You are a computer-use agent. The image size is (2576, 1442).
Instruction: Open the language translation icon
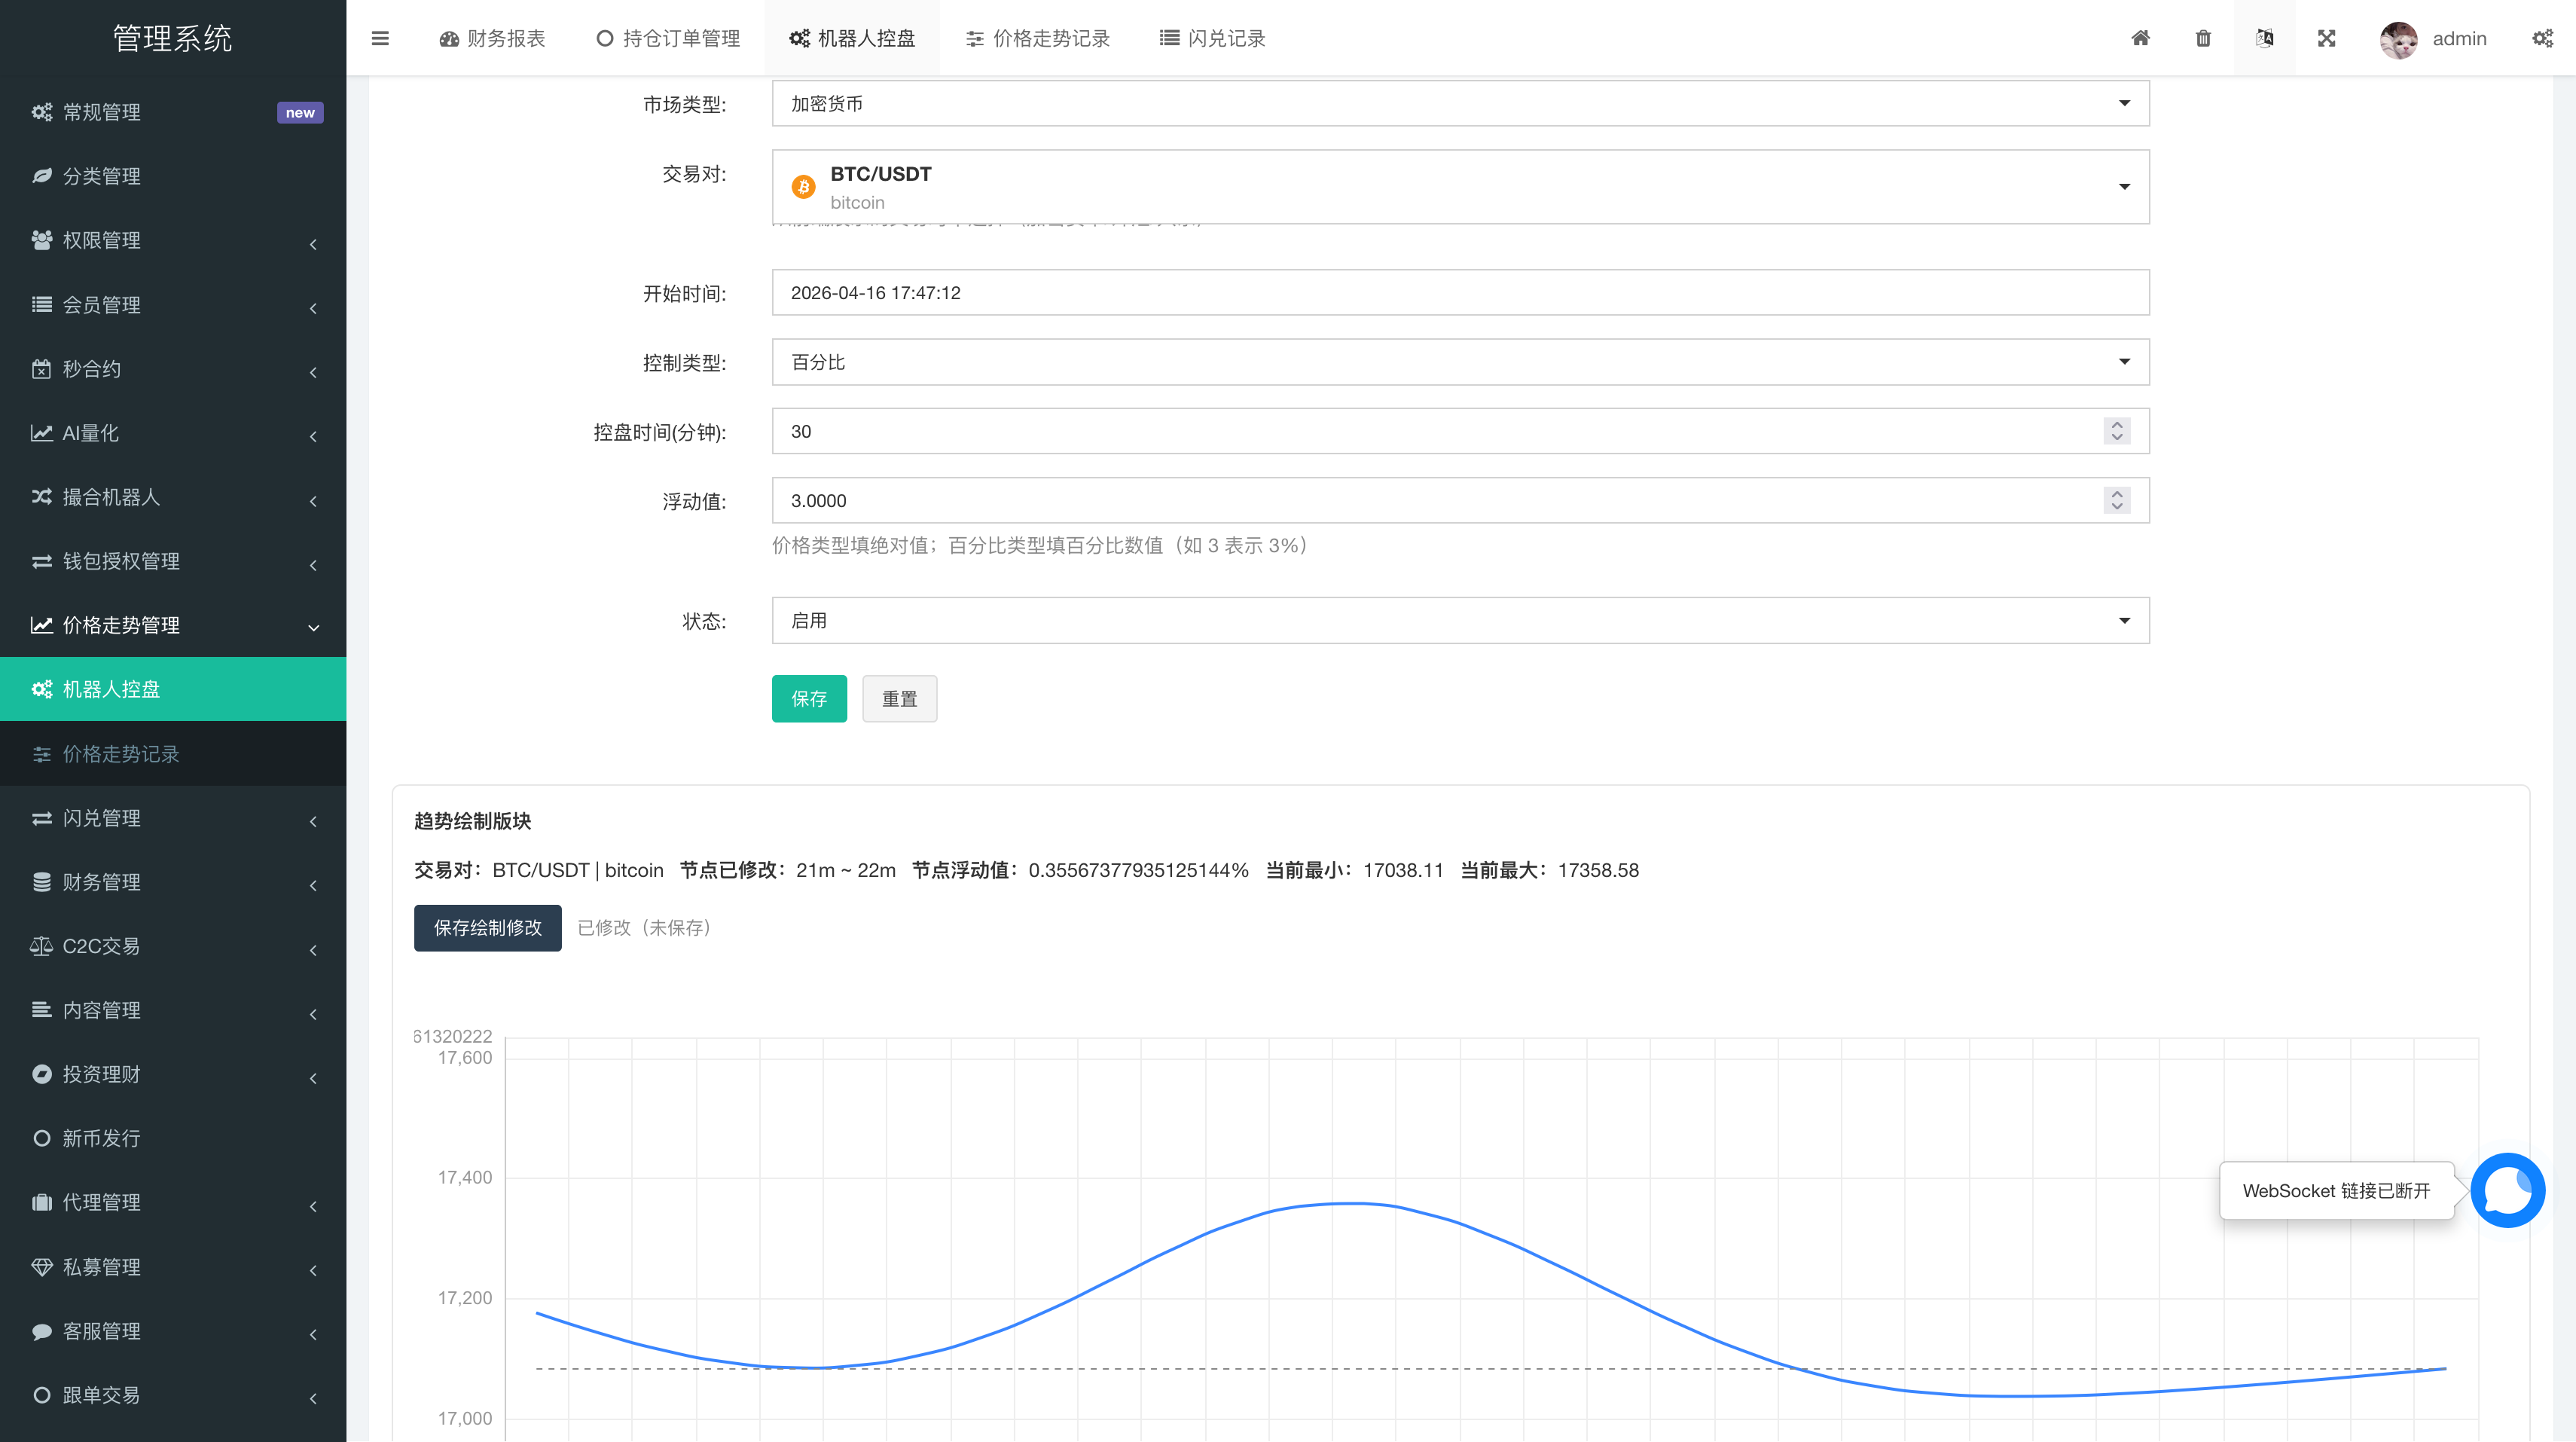pyautogui.click(x=2265, y=38)
